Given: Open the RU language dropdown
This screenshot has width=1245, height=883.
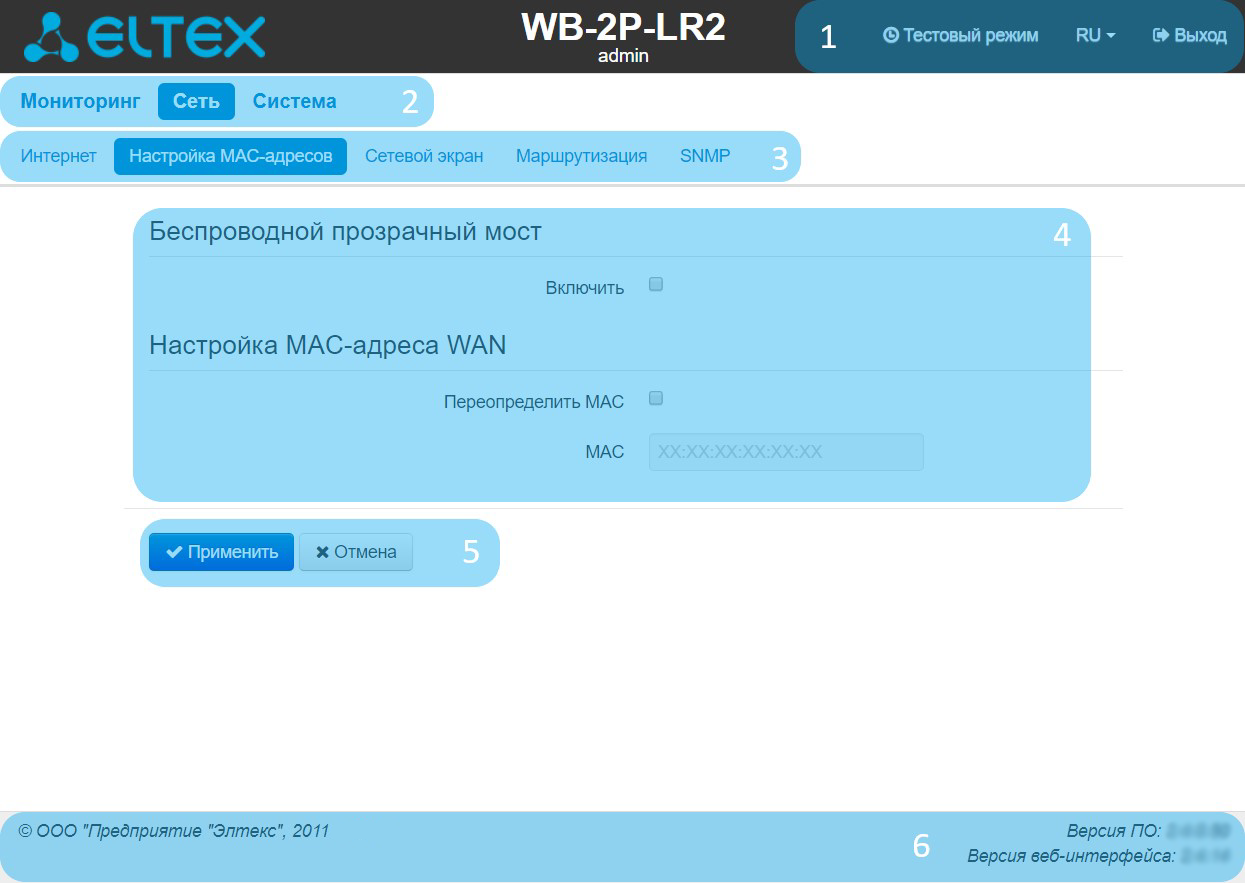Looking at the screenshot, I should 1095,36.
